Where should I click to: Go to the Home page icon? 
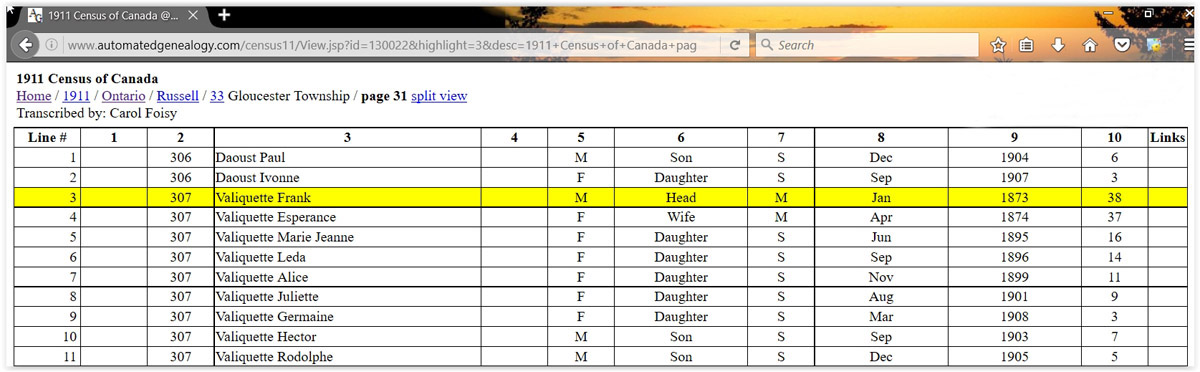[x=1090, y=45]
